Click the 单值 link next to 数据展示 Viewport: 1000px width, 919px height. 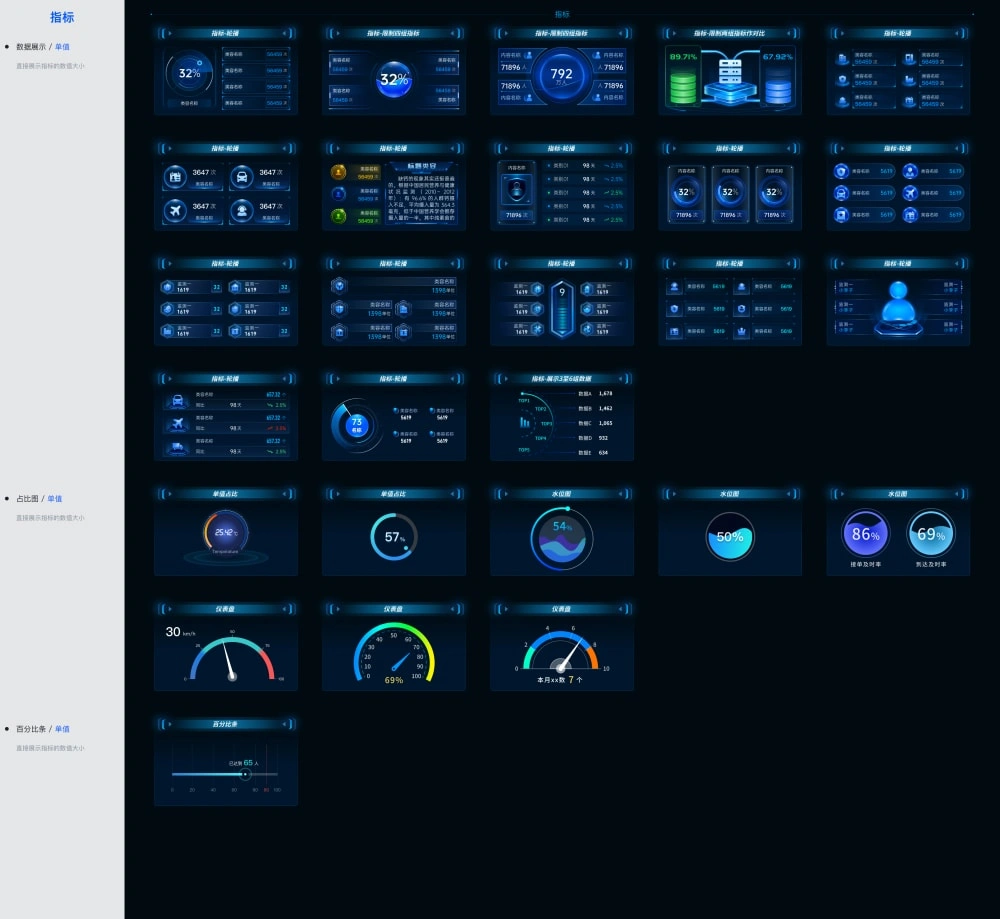click(62, 47)
